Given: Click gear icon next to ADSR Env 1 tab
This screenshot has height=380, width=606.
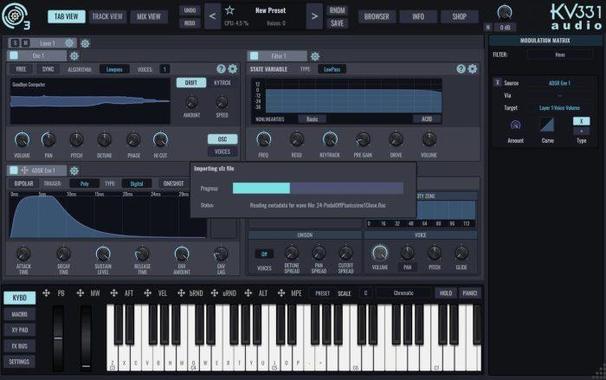Looking at the screenshot, I should click(74, 170).
